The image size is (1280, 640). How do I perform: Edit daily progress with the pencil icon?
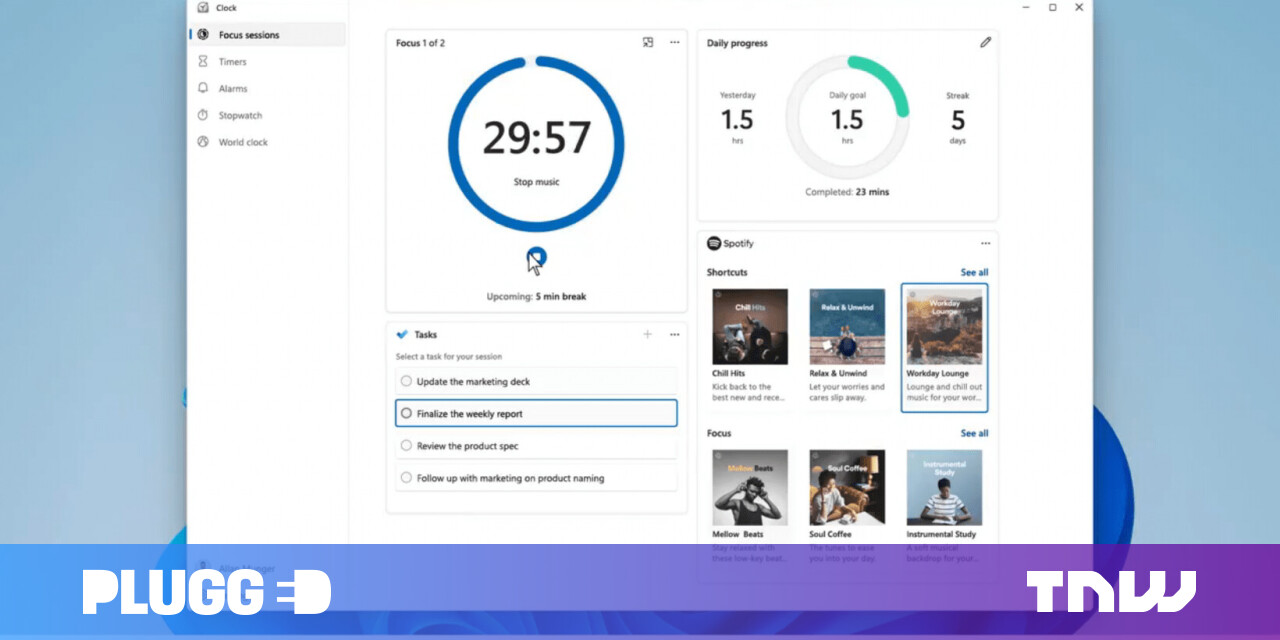985,43
